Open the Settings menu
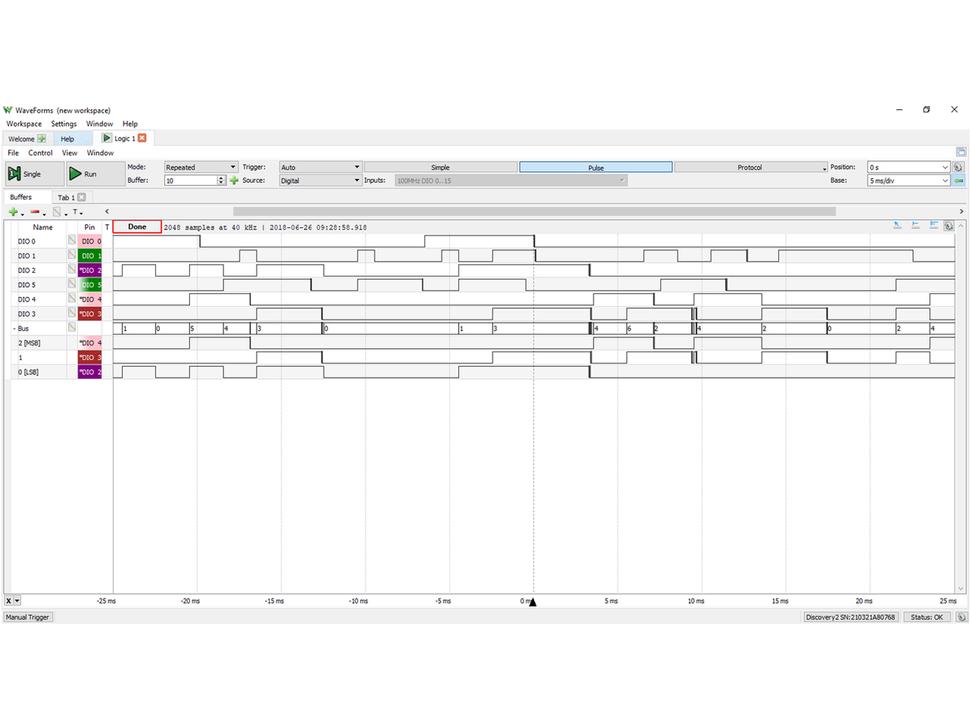 pos(64,124)
